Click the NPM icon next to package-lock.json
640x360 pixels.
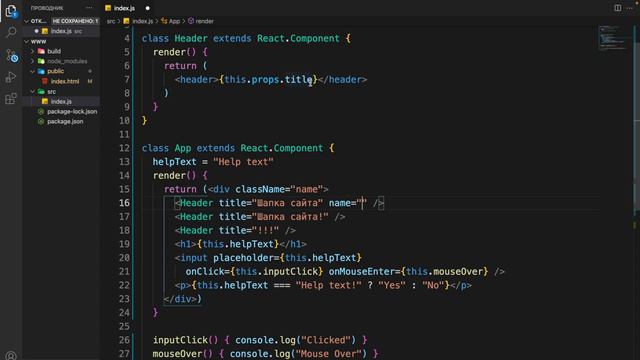41,111
